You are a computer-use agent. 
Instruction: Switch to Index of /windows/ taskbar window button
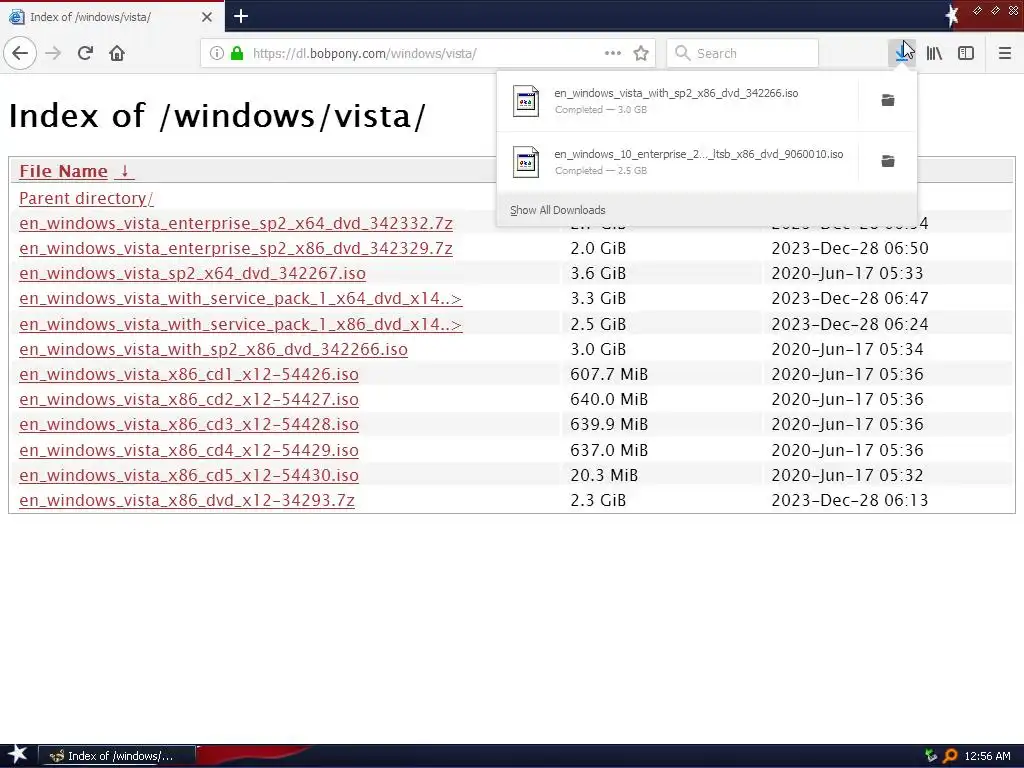[x=116, y=756]
